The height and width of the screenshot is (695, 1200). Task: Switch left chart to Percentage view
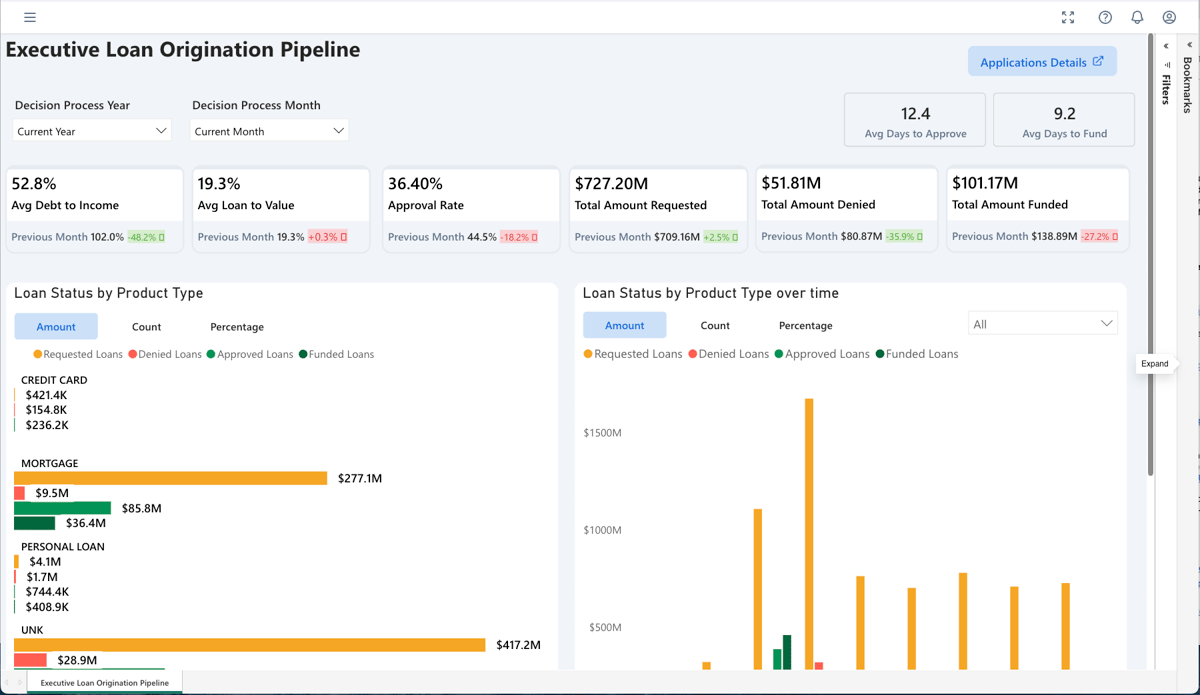tap(237, 327)
